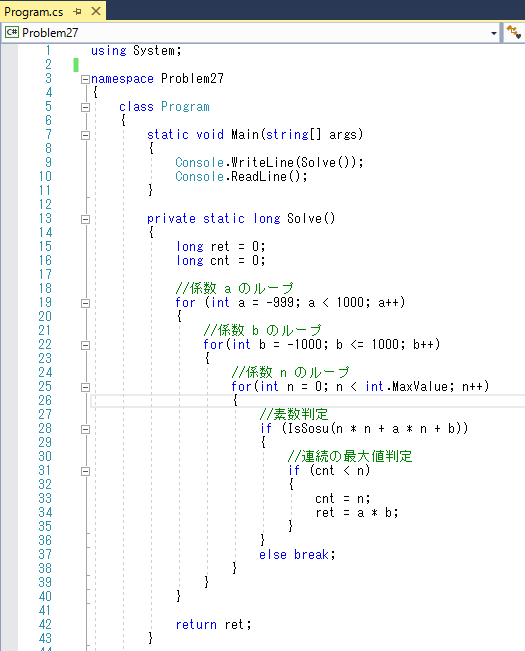Open the Problem27 navigation dropdown

493,33
